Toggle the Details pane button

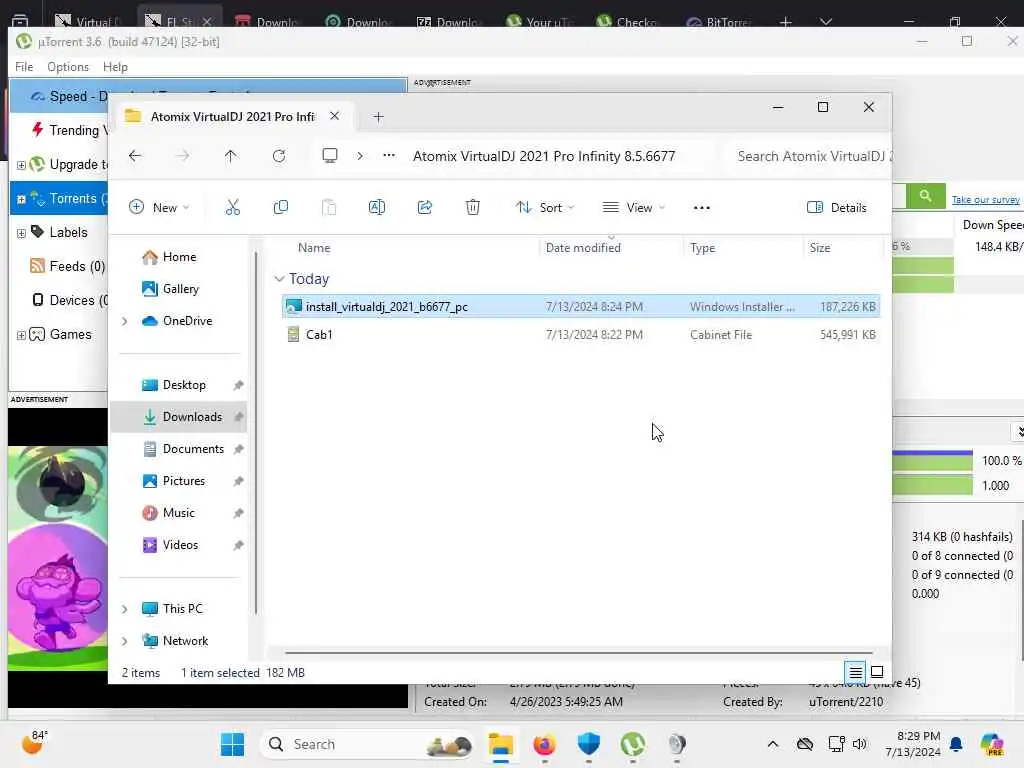837,208
